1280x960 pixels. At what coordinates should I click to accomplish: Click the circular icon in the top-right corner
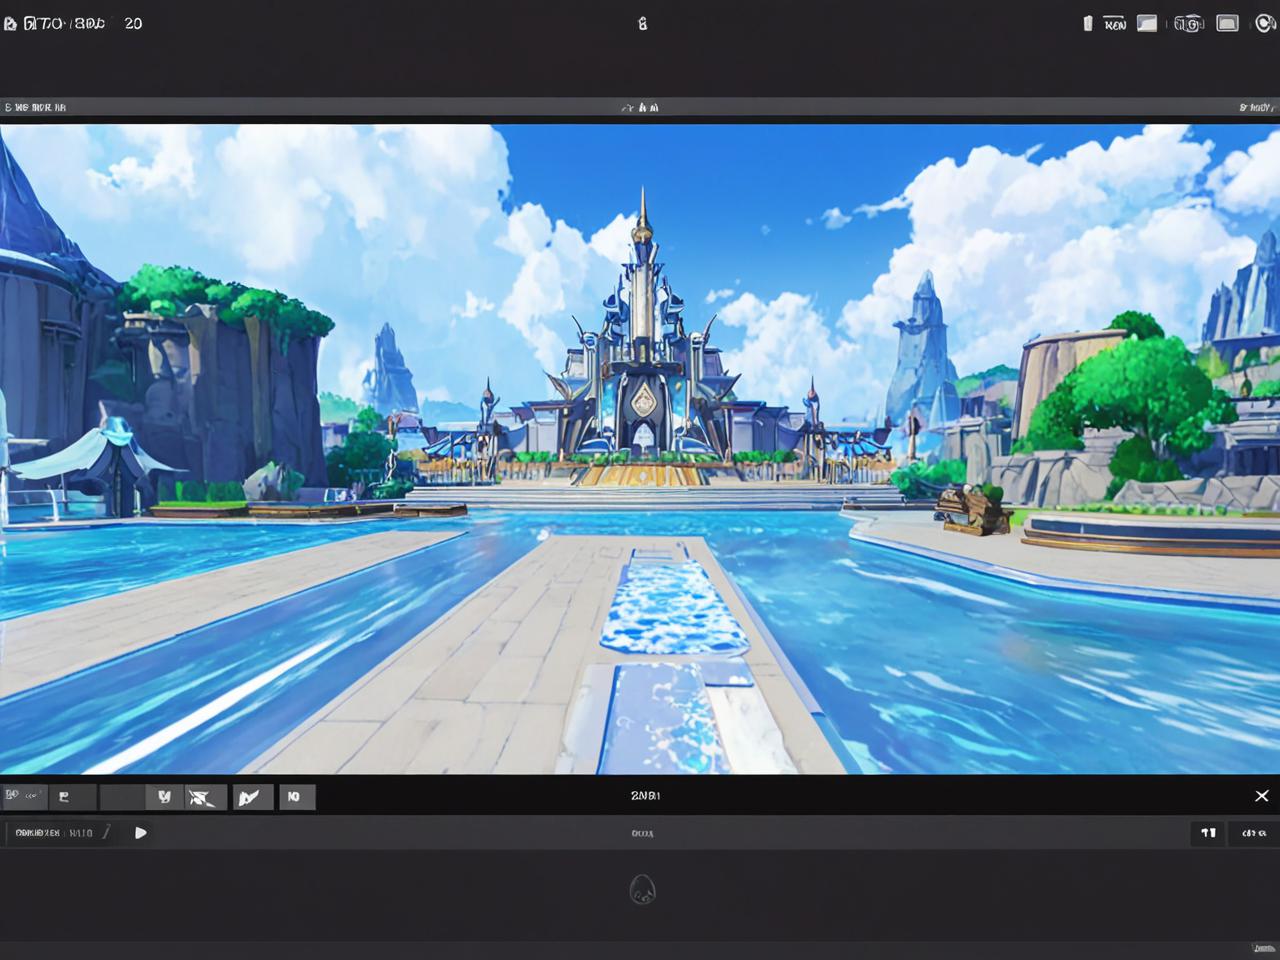(x=1264, y=23)
